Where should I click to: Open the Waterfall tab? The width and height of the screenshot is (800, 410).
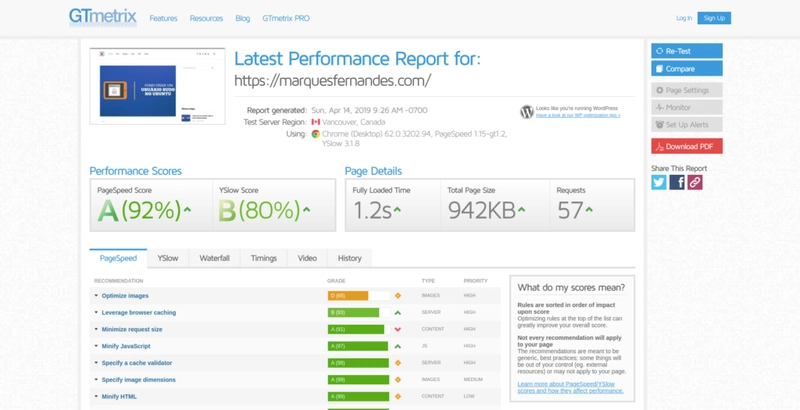(214, 258)
